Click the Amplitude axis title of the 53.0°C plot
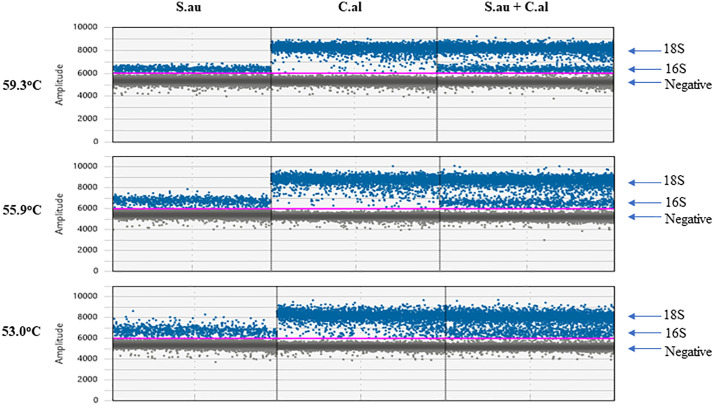 60,344
